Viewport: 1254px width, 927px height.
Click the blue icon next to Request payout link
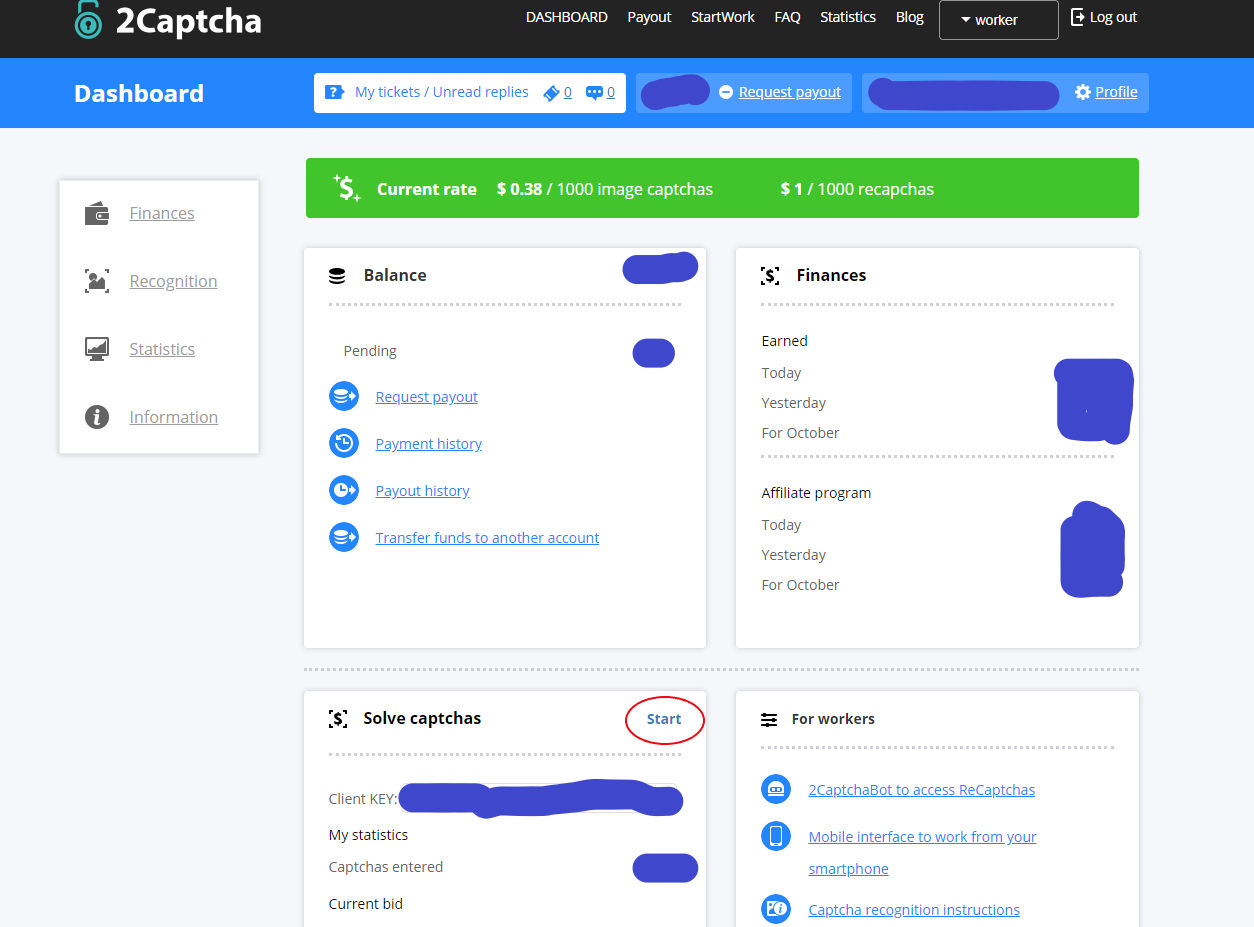(x=344, y=396)
